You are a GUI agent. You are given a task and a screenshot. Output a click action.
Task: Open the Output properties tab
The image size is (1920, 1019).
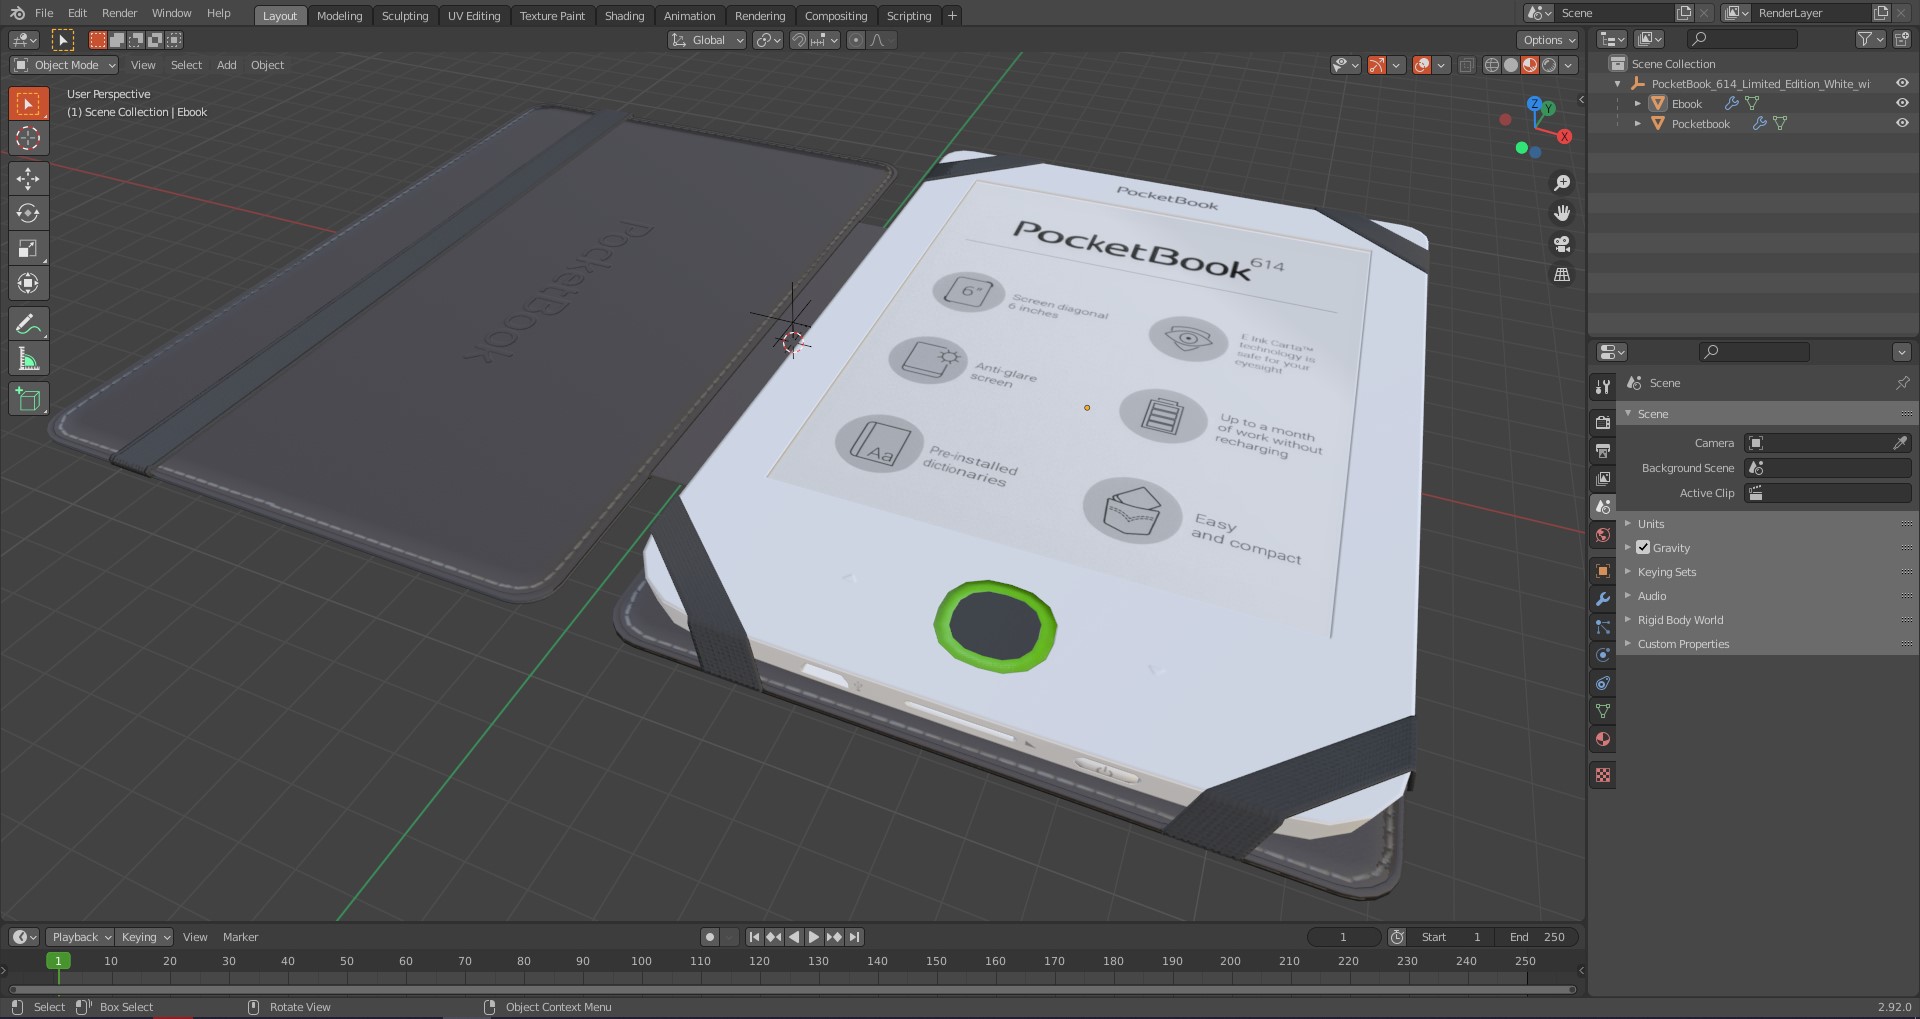tap(1603, 450)
